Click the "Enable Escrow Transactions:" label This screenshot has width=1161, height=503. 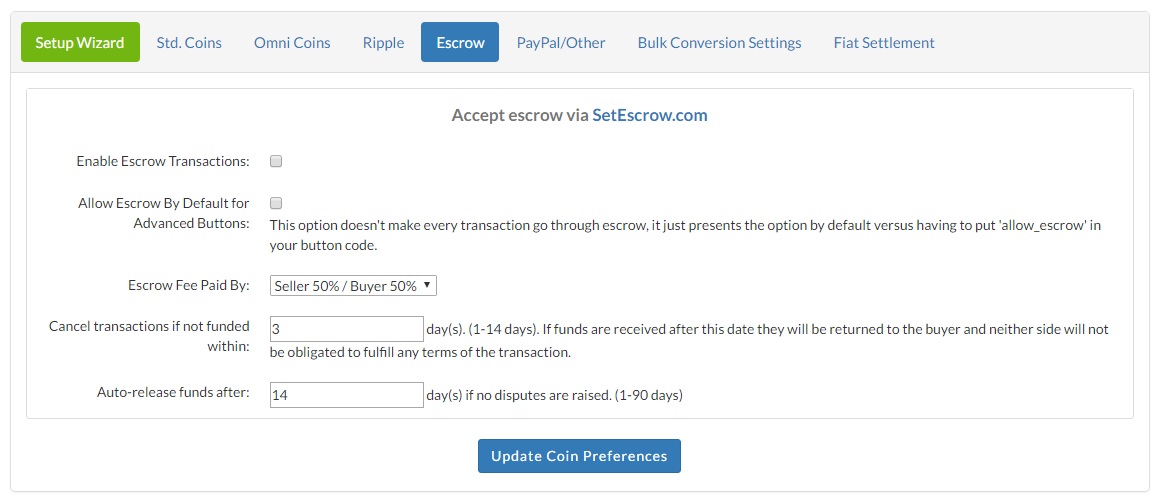[163, 161]
